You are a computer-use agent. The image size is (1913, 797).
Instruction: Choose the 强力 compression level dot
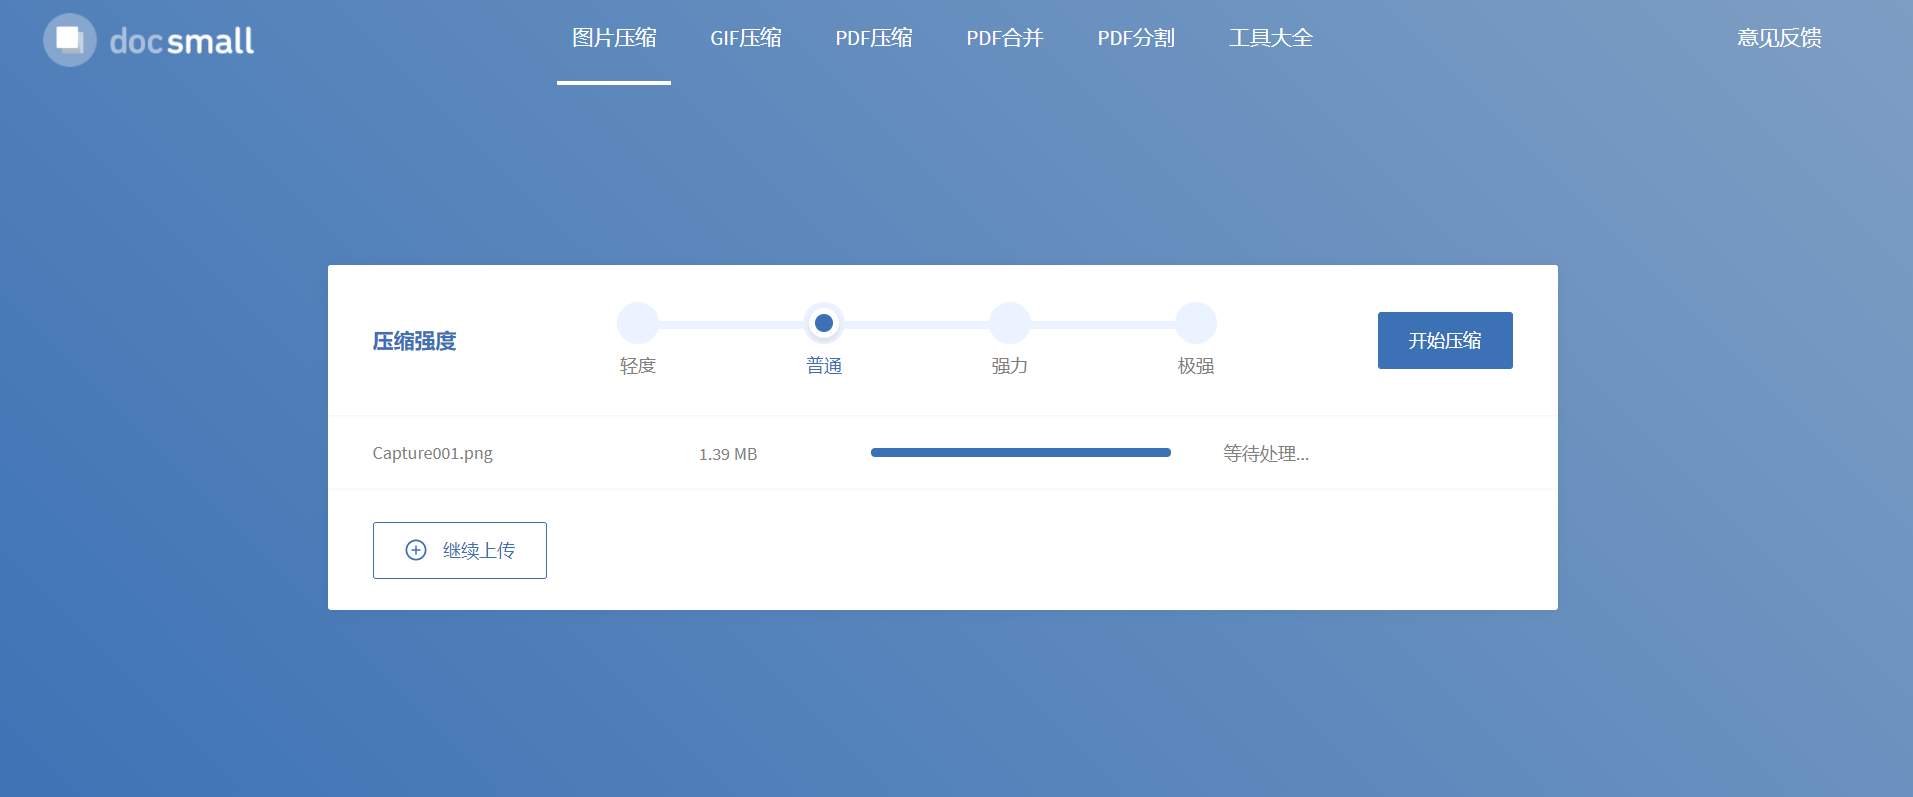click(1010, 323)
